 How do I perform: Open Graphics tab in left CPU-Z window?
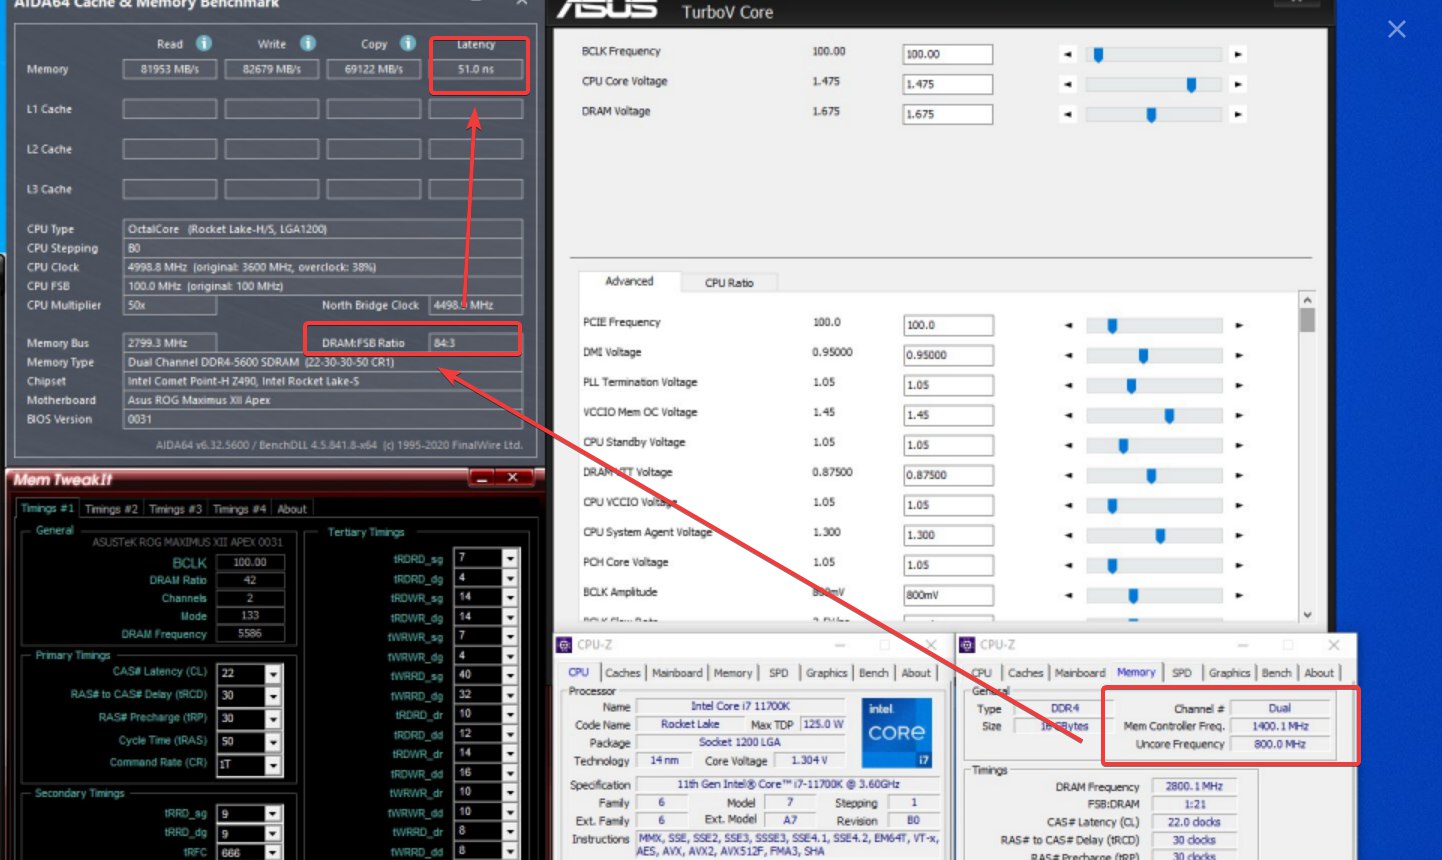(x=826, y=673)
